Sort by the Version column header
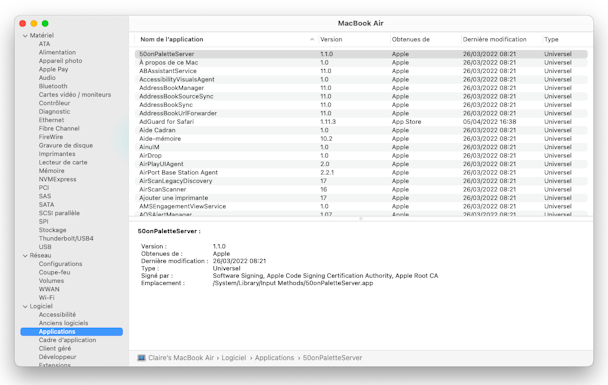The height and width of the screenshot is (385, 608). point(331,39)
